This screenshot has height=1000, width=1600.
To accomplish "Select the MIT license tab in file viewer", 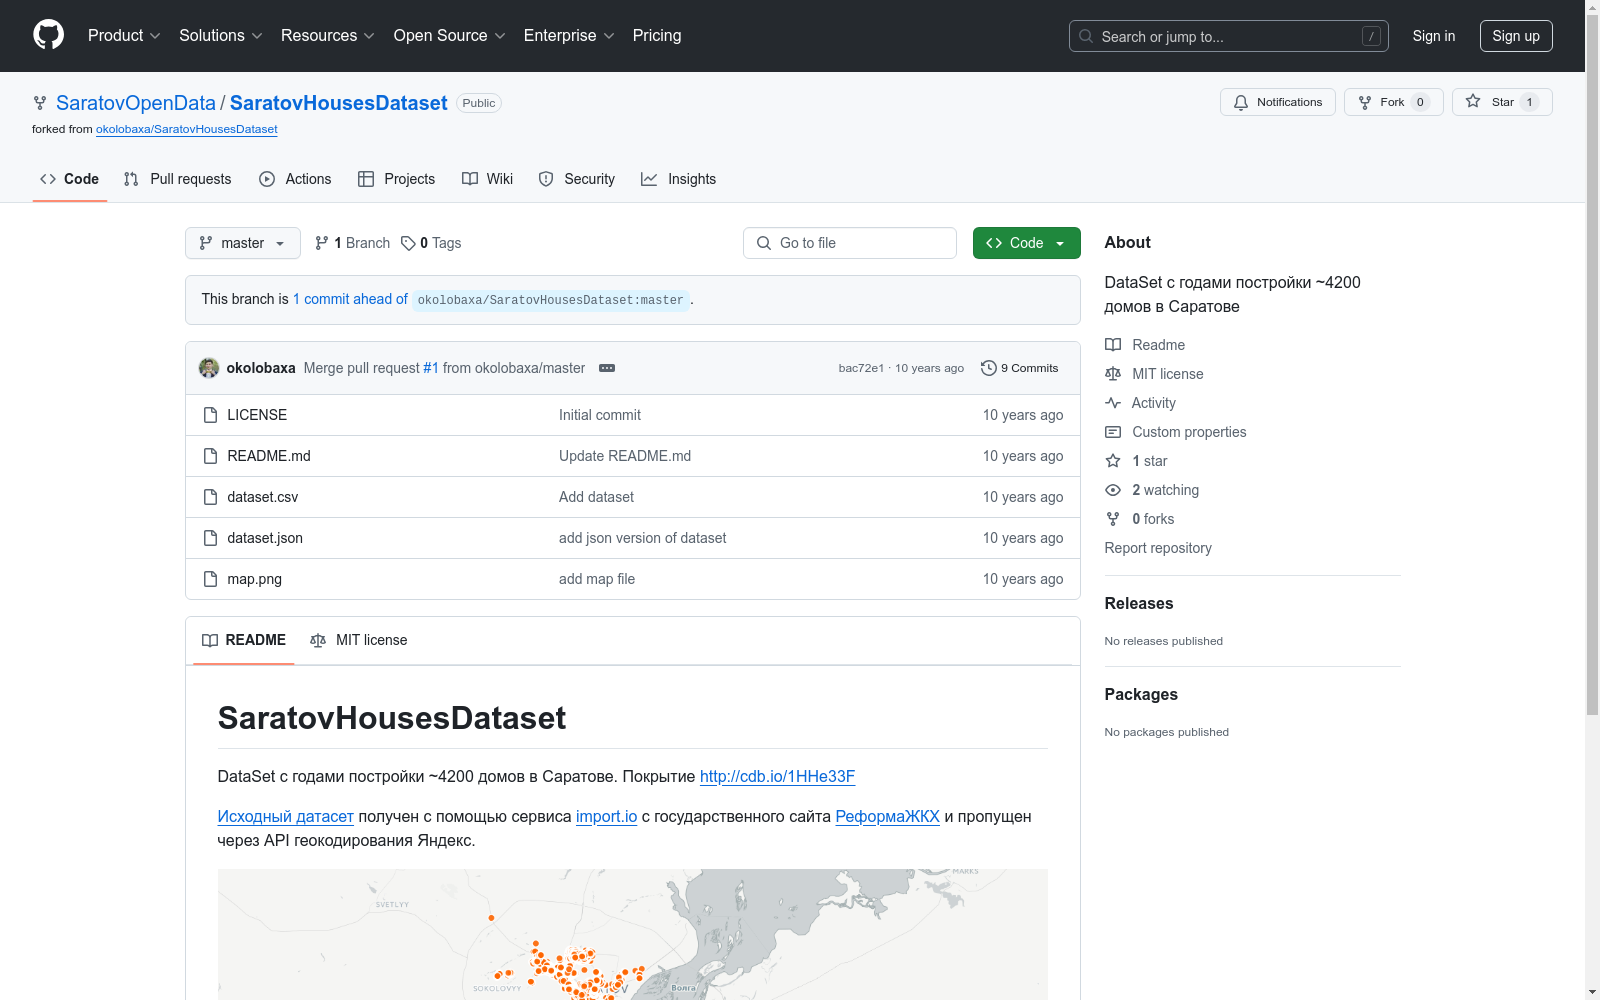I will [x=359, y=640].
